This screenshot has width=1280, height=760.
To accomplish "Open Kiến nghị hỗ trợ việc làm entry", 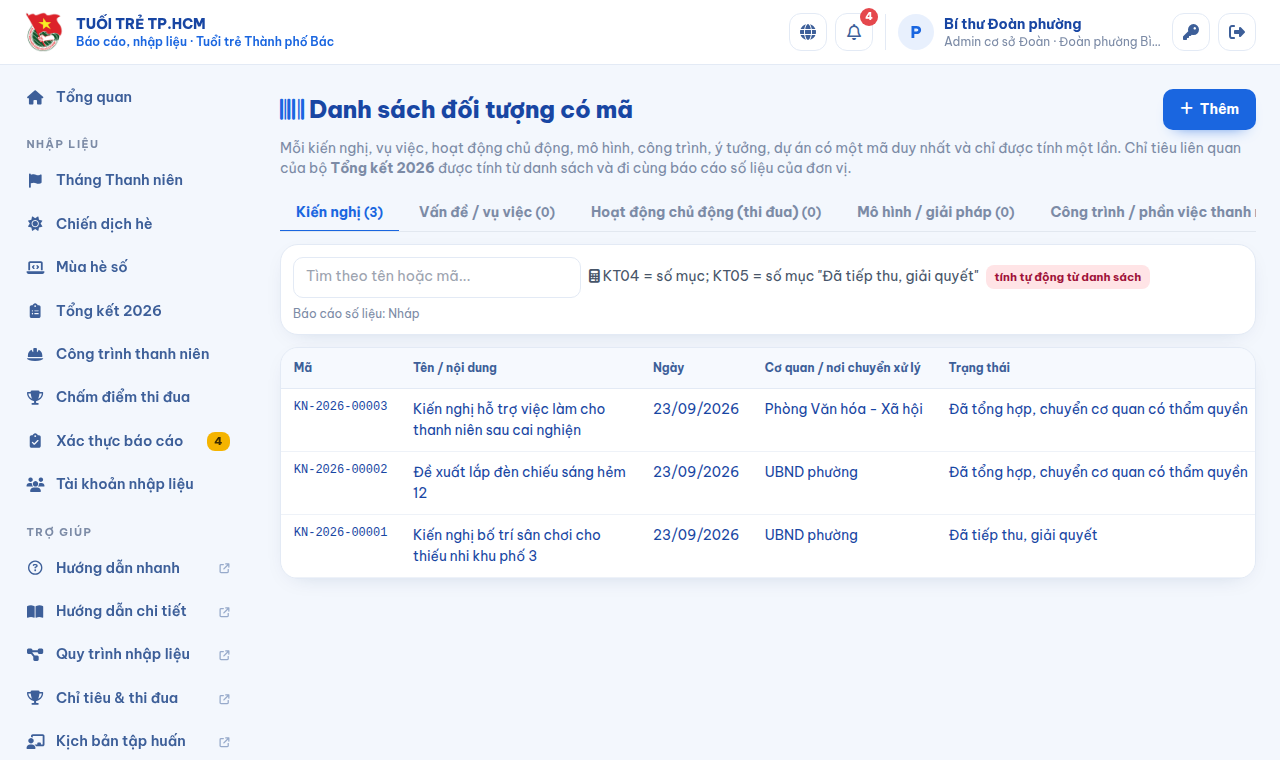I will point(509,420).
